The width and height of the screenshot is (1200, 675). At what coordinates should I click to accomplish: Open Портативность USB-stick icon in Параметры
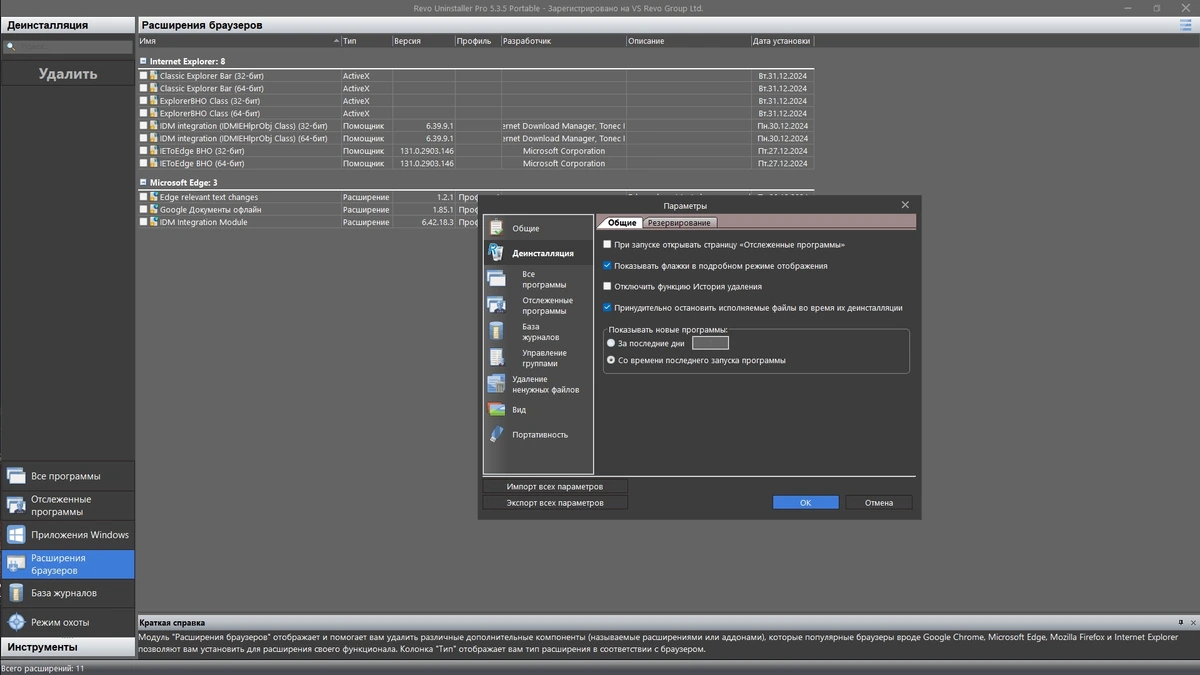(x=497, y=434)
